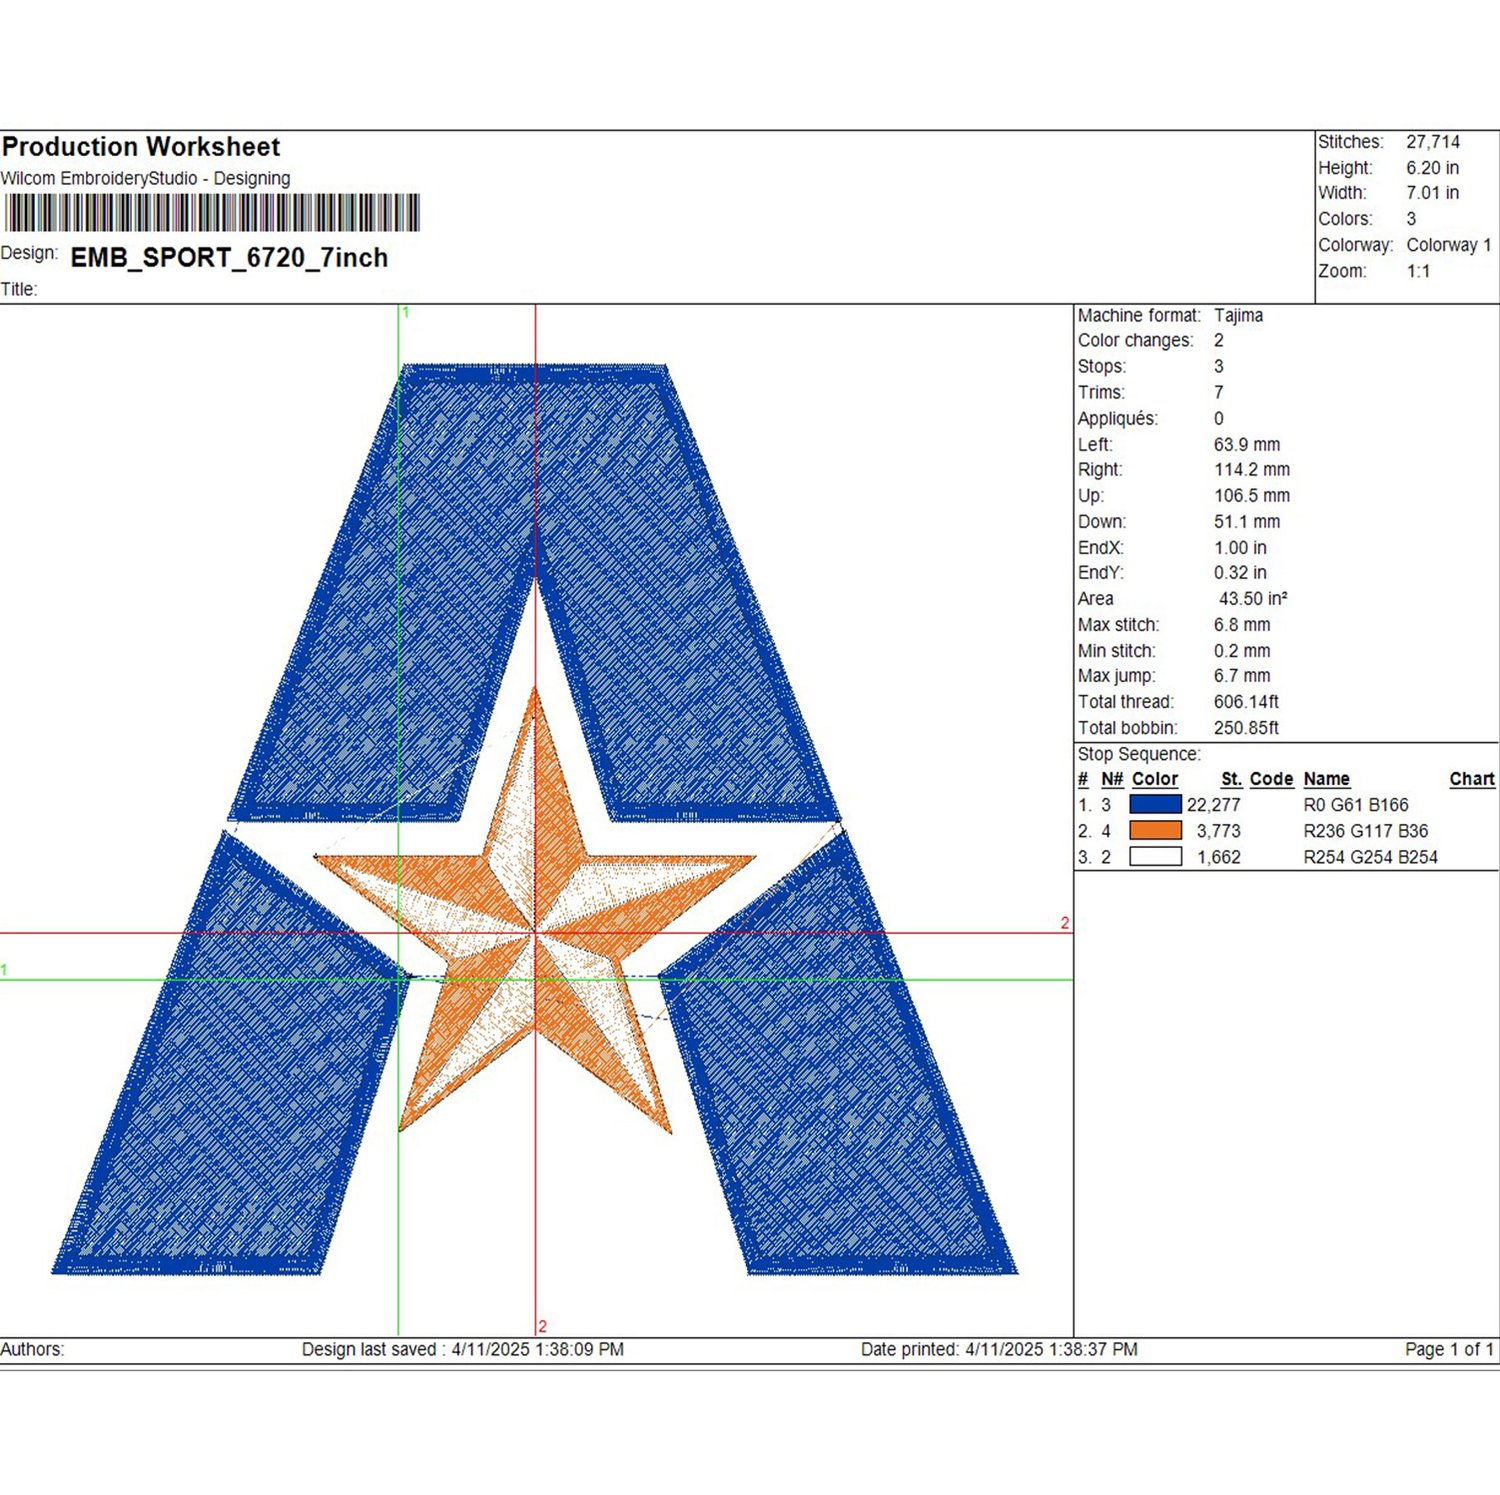Image resolution: width=1500 pixels, height=1495 pixels.
Task: Click the orange star in the design preview
Action: point(535,910)
